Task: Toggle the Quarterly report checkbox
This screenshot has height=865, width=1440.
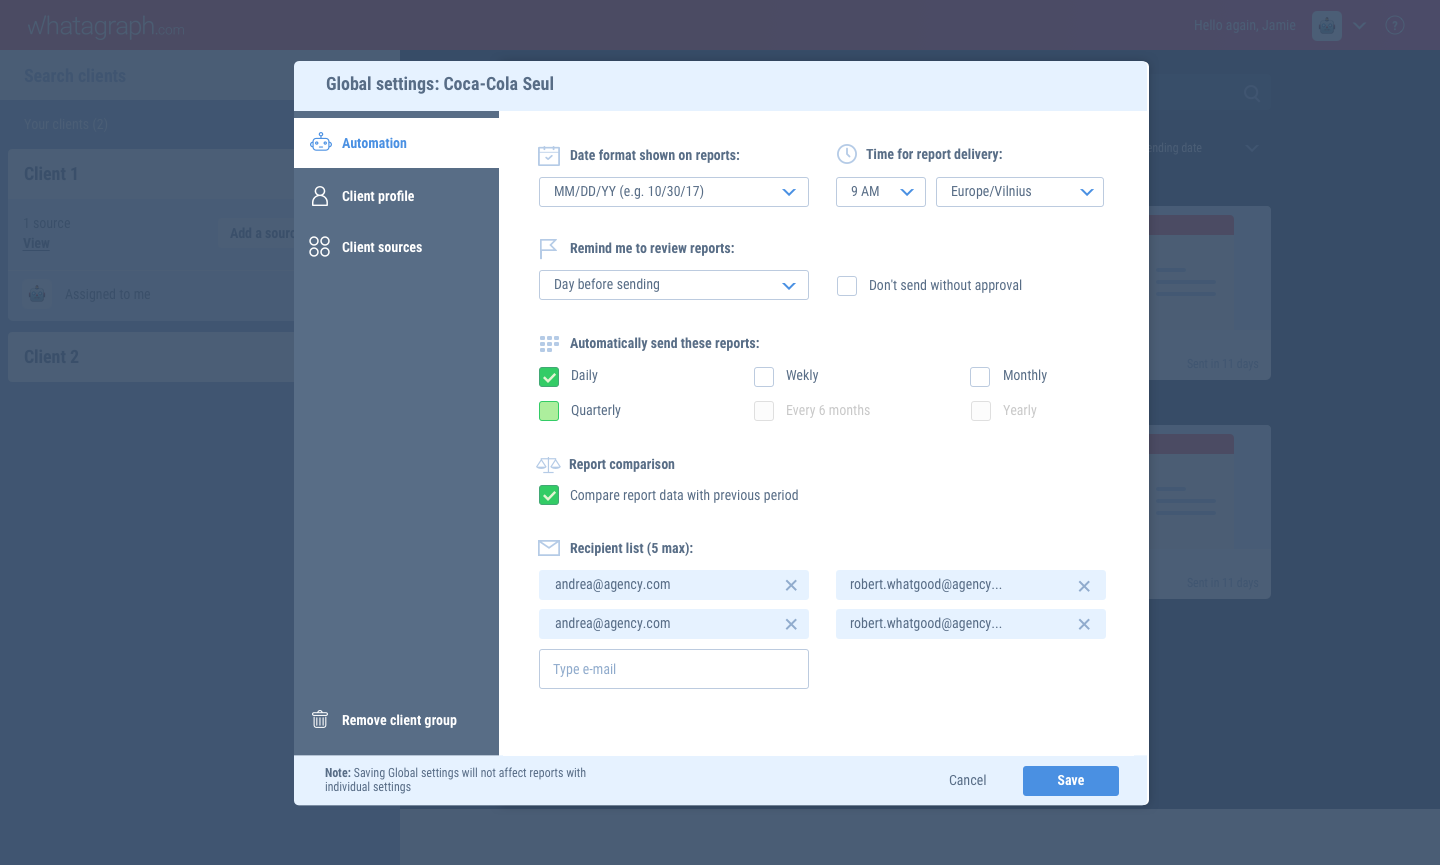Action: click(x=549, y=411)
